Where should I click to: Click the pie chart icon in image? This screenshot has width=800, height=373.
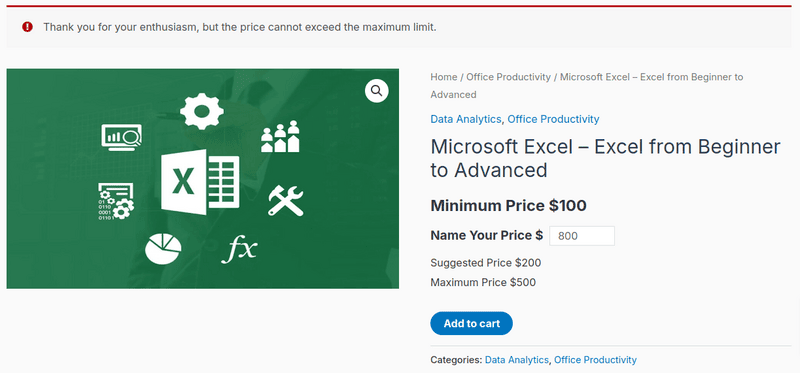pyautogui.click(x=163, y=248)
